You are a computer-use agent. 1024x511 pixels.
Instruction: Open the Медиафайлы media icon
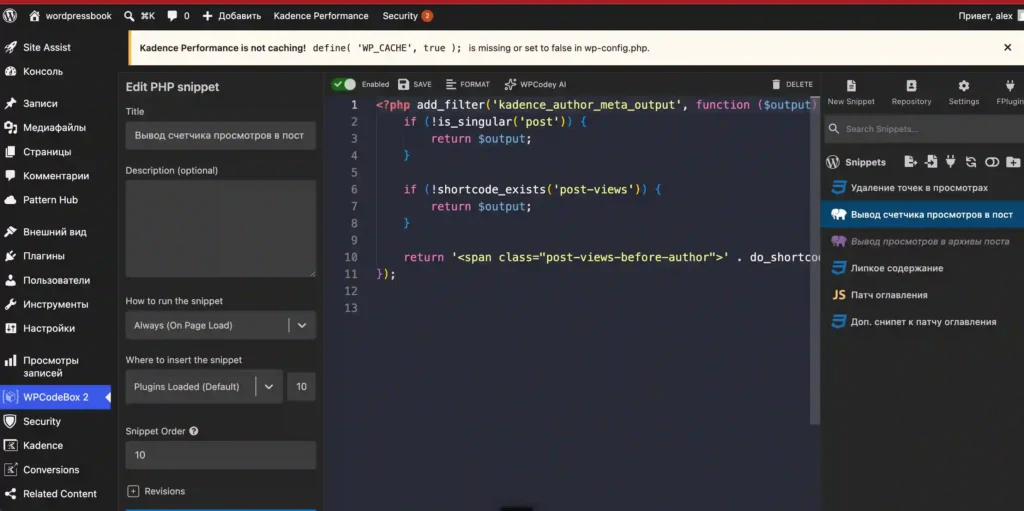tap(10, 127)
